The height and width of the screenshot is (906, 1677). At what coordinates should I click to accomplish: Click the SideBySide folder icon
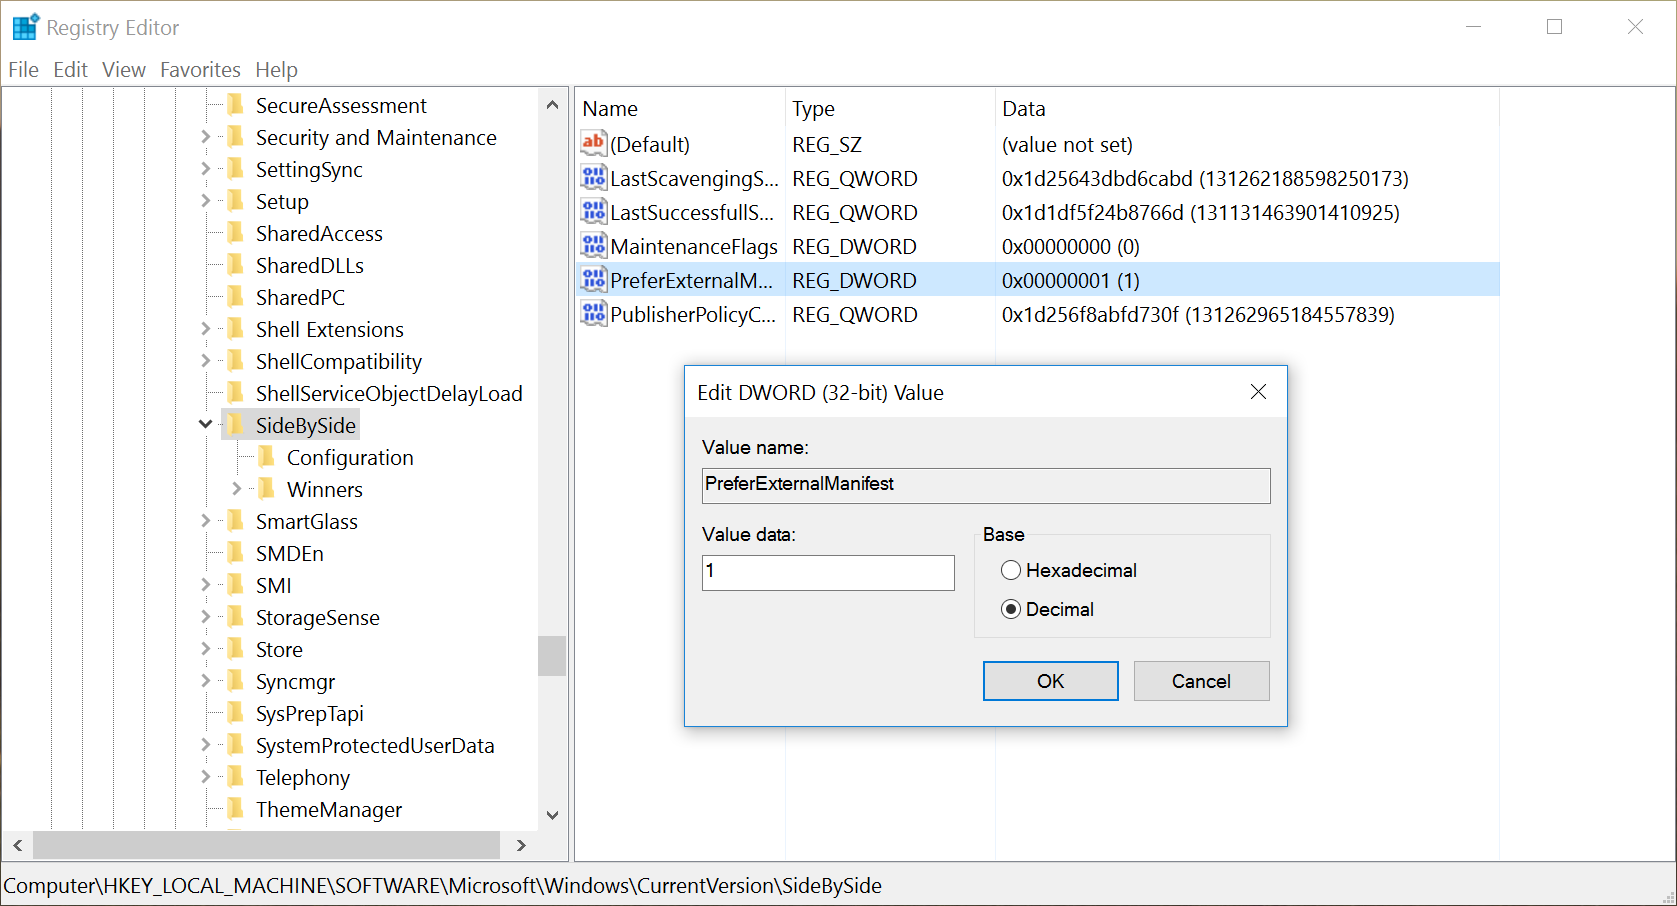(x=236, y=425)
